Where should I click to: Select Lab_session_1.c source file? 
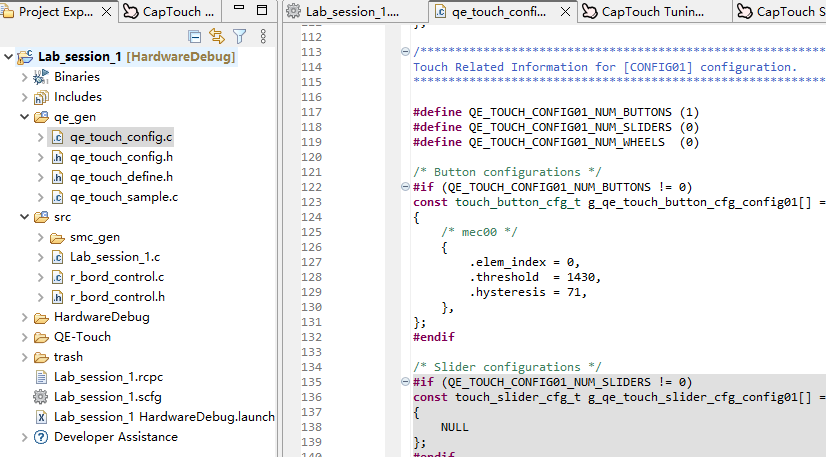point(115,257)
